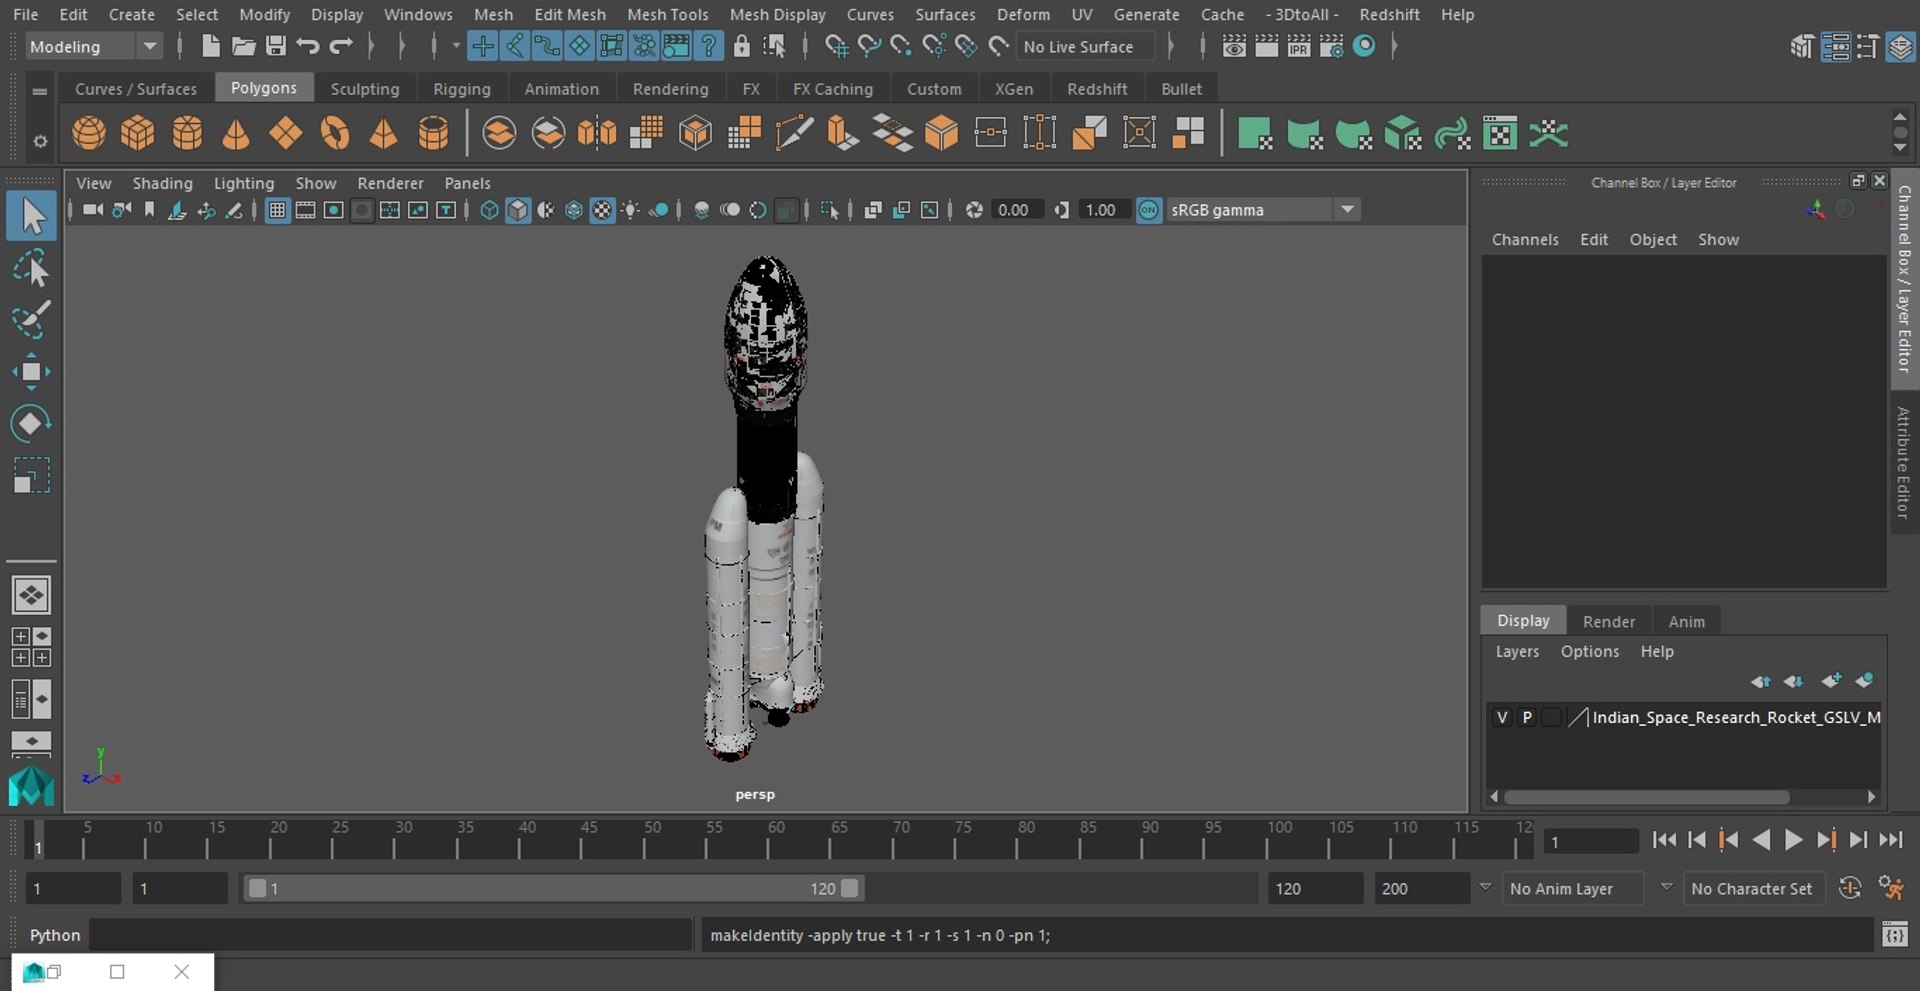Start IPR render from status line
The image size is (1920, 991).
click(1298, 46)
